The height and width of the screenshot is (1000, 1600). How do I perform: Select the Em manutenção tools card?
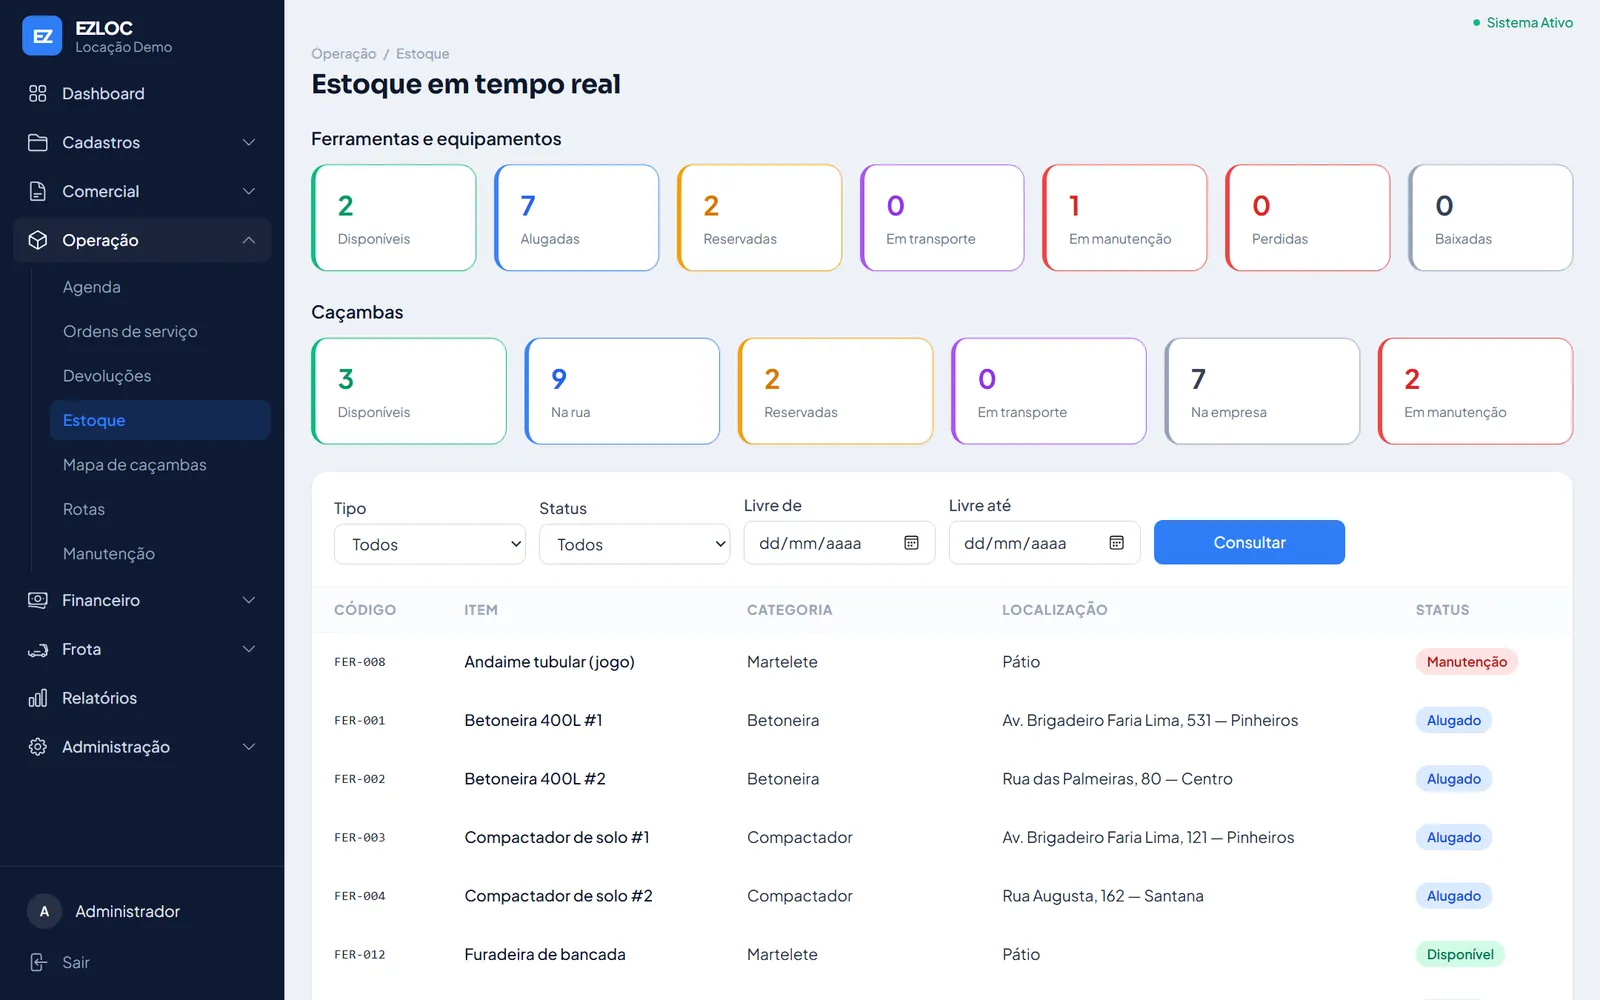point(1125,218)
